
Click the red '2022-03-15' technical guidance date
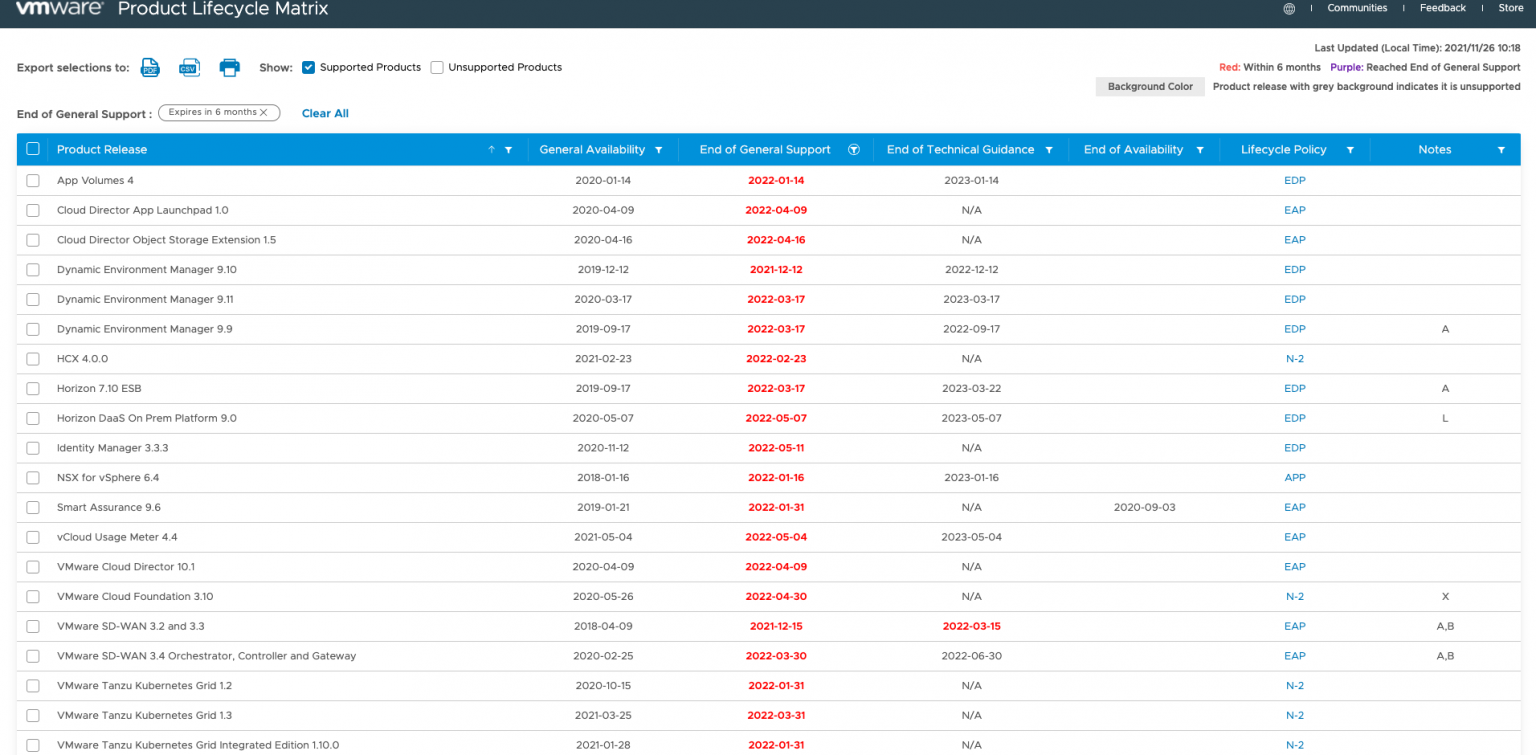(x=971, y=627)
